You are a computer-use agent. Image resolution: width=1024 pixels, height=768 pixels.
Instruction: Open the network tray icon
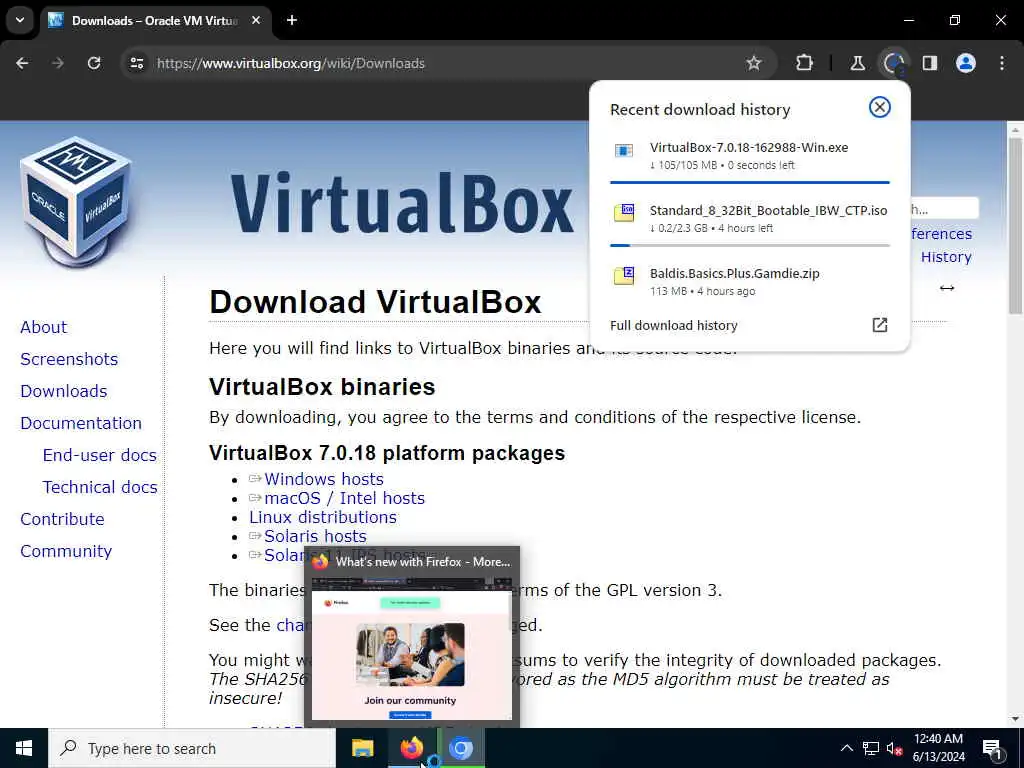coord(871,748)
